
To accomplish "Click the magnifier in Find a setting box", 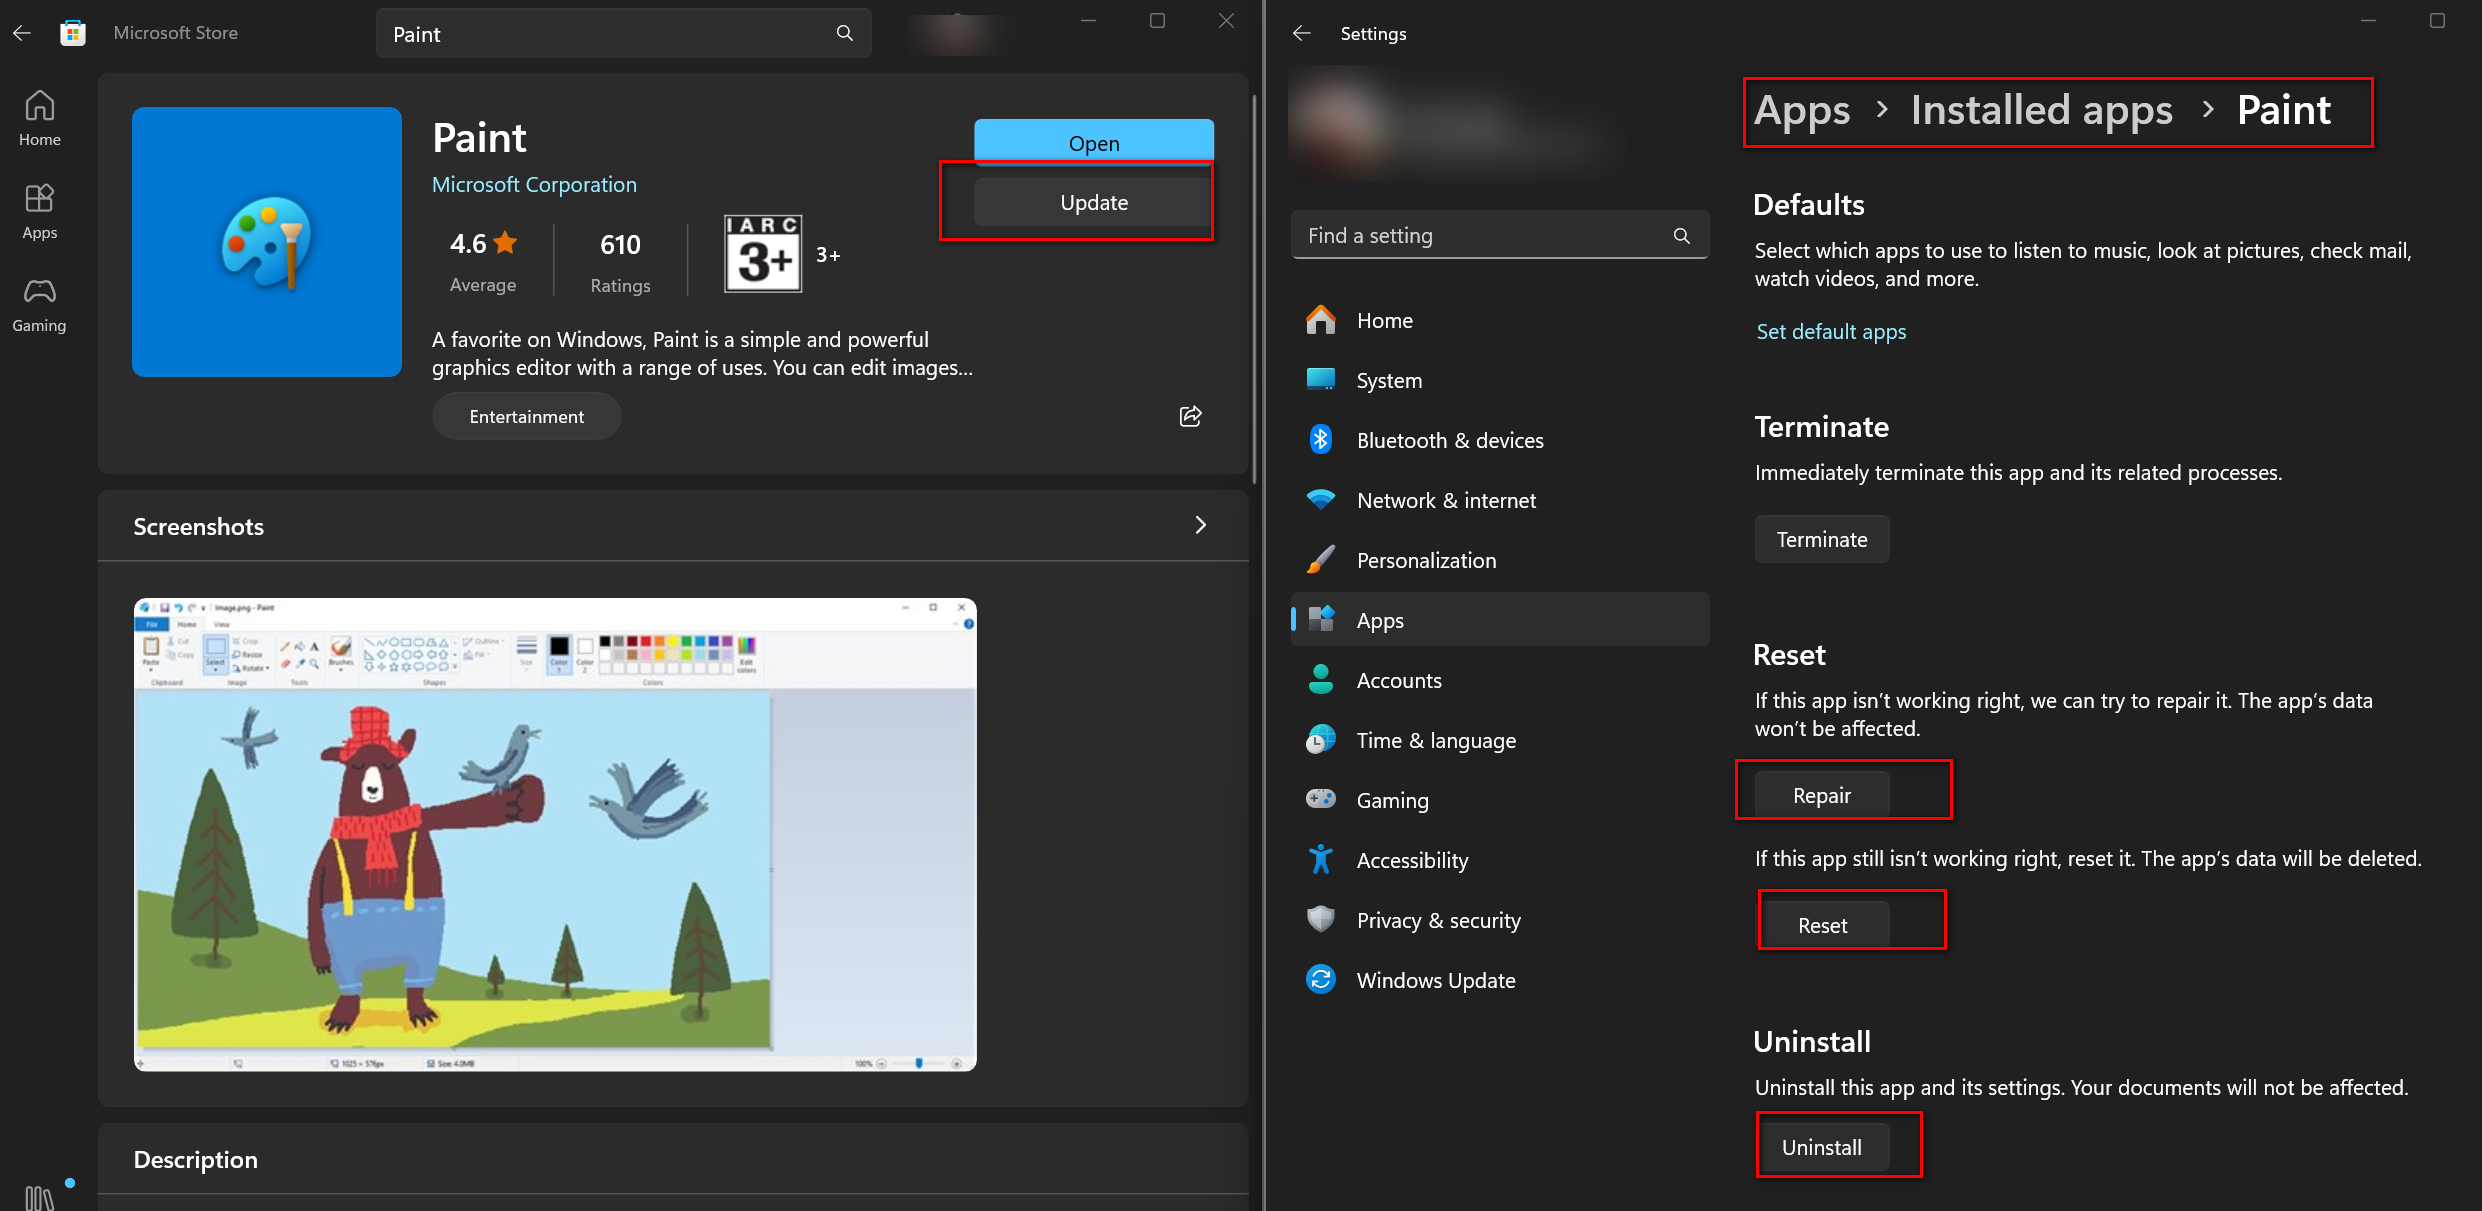I will (1681, 236).
